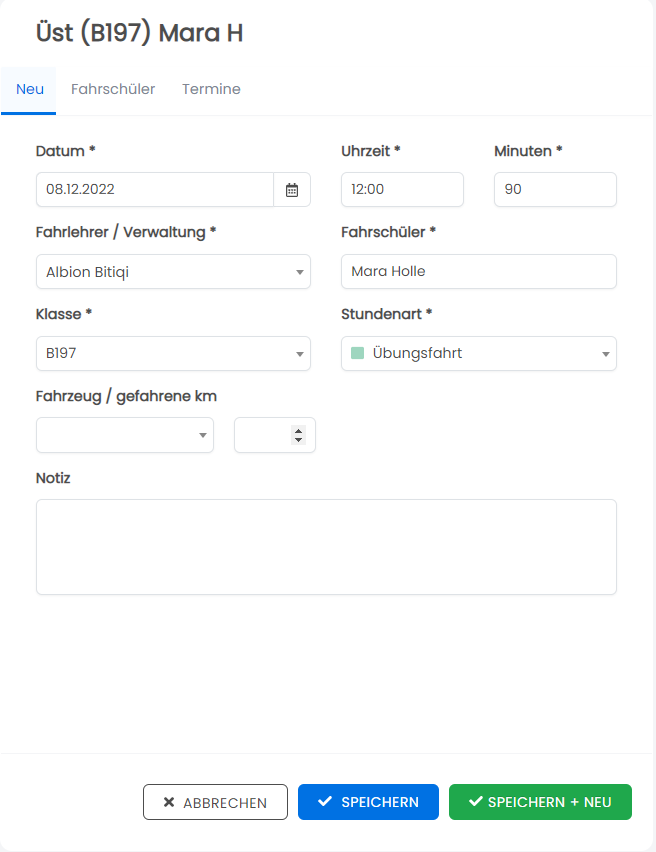Image resolution: width=656 pixels, height=852 pixels.
Task: Open the empty Fahrzeug dropdown
Action: (x=125, y=435)
